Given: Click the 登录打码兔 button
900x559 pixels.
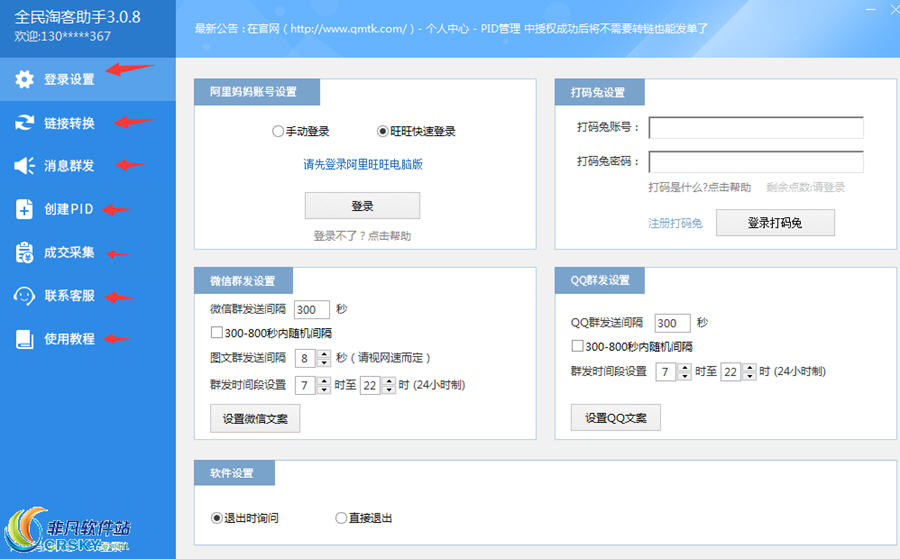Looking at the screenshot, I should click(x=775, y=223).
